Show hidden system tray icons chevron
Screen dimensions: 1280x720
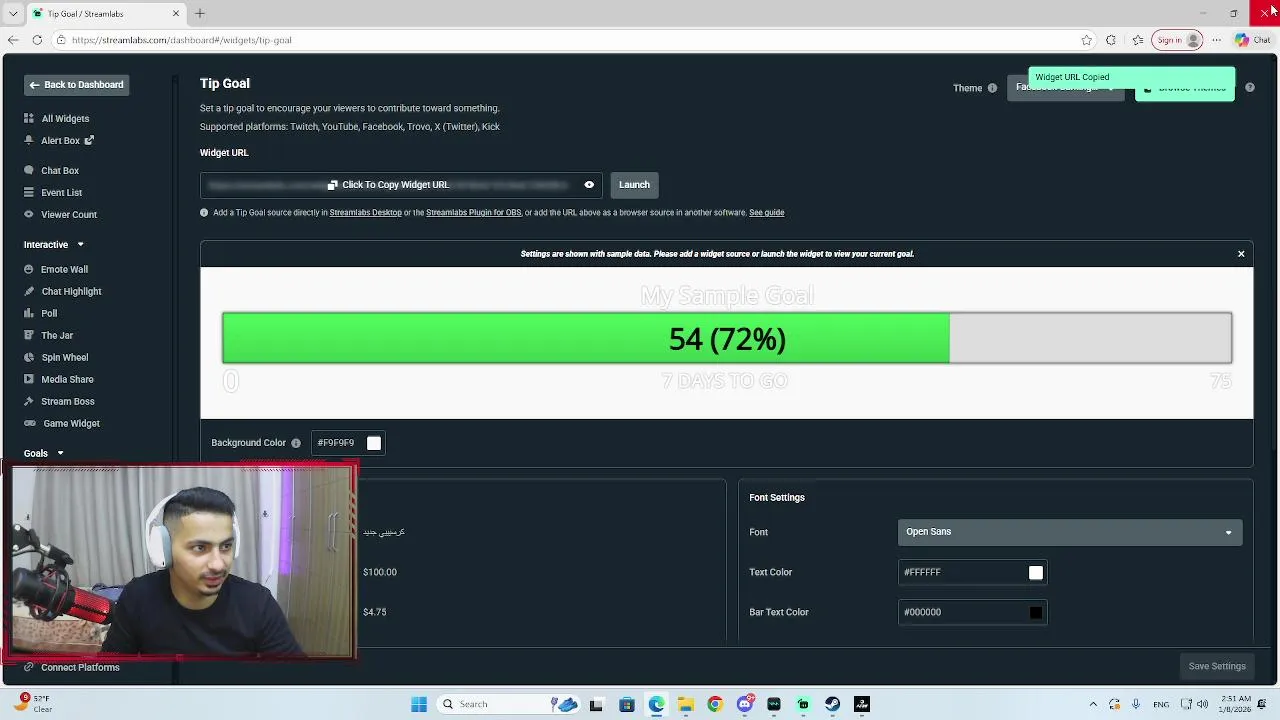click(x=1093, y=704)
